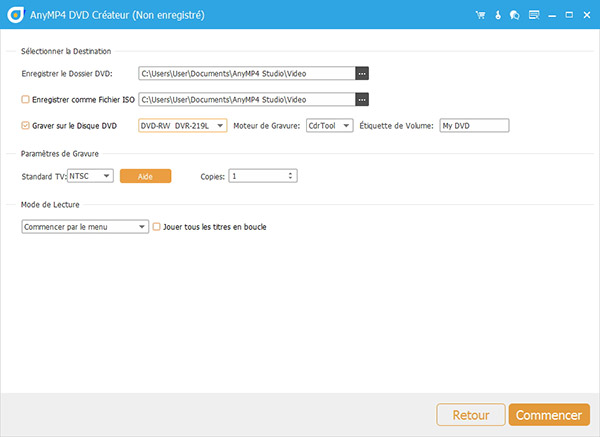Image resolution: width=600 pixels, height=437 pixels.
Task: Toggle Jouer tous les titres en boucle
Action: pyautogui.click(x=156, y=227)
